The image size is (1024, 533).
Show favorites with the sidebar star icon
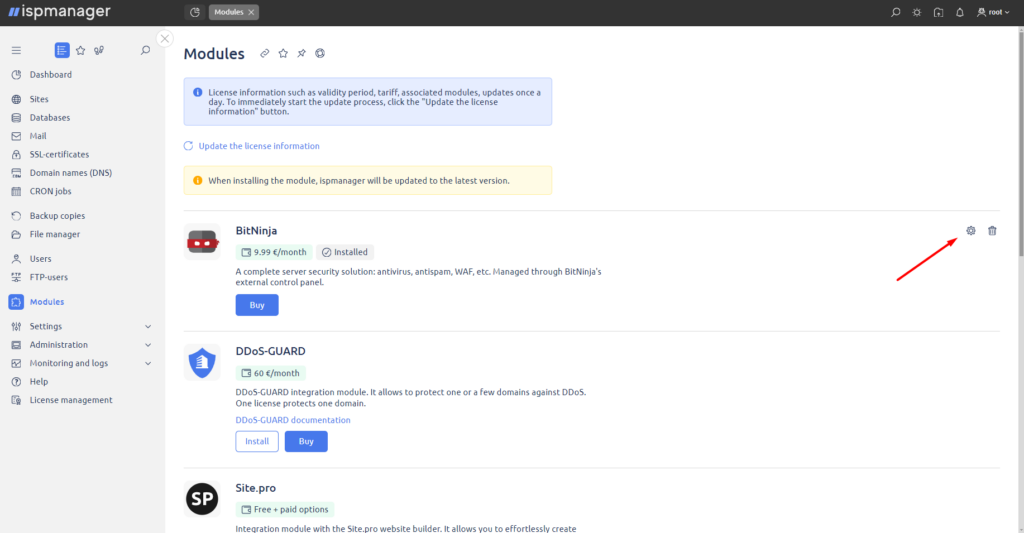[x=80, y=50]
